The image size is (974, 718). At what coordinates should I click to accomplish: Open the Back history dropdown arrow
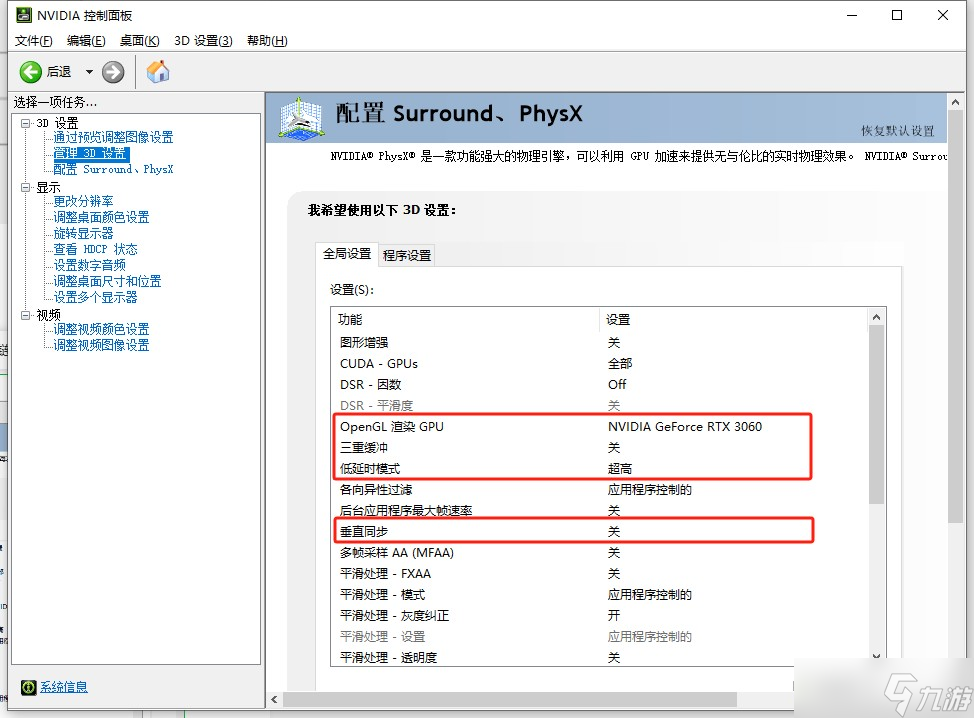coord(89,72)
